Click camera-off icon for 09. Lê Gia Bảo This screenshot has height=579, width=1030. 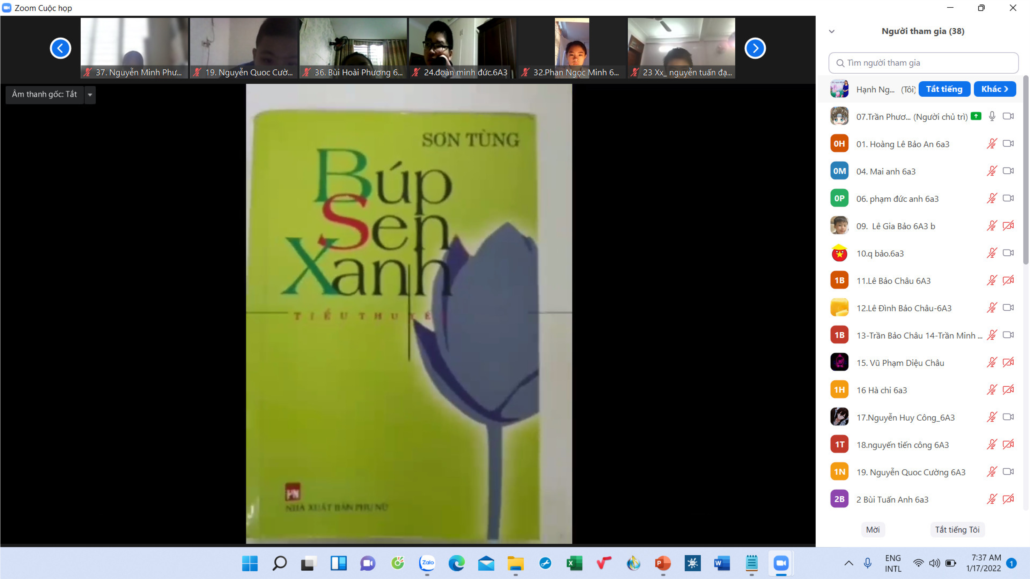pos(1008,226)
